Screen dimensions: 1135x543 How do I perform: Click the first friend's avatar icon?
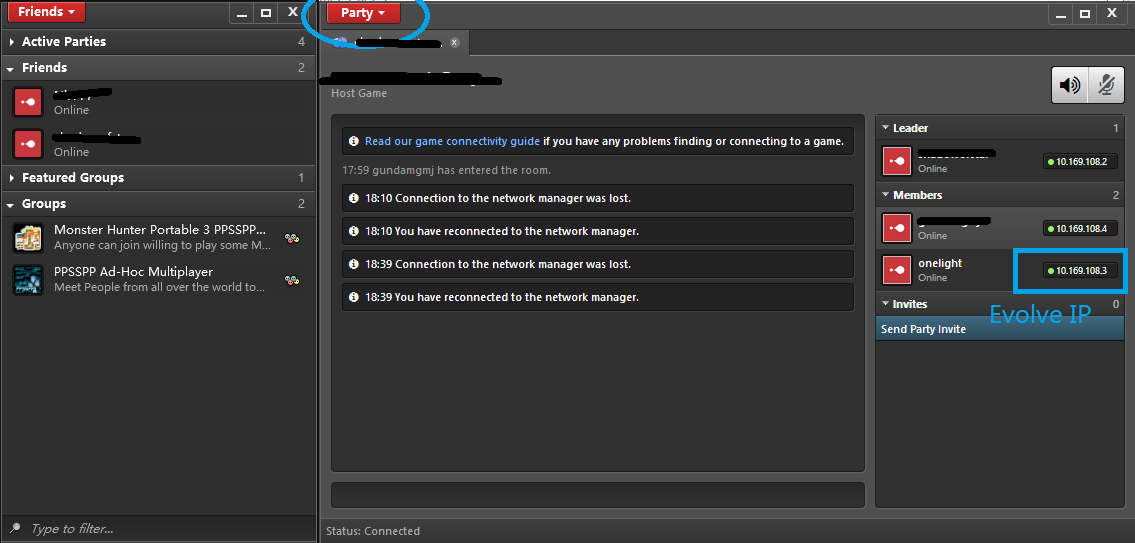pos(27,102)
